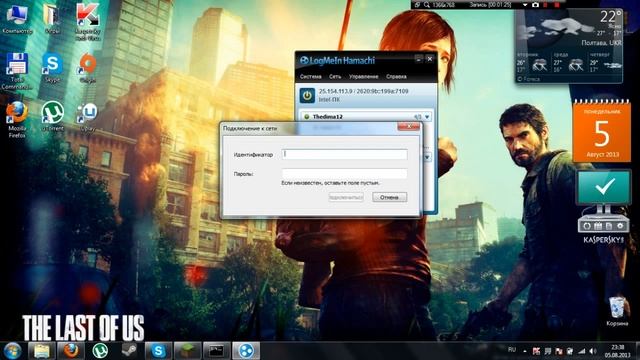Open the Minecraft taskbar icon
This screenshot has width=640, height=360.
188,351
